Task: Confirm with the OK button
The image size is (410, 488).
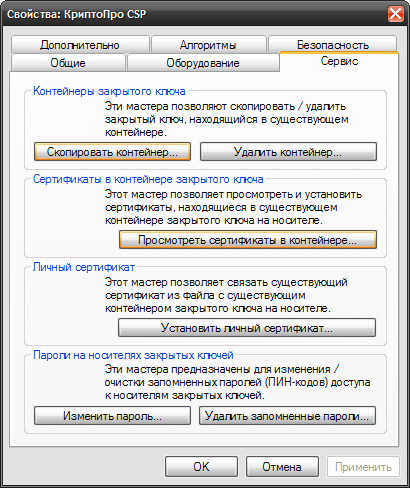Action: click(x=201, y=467)
